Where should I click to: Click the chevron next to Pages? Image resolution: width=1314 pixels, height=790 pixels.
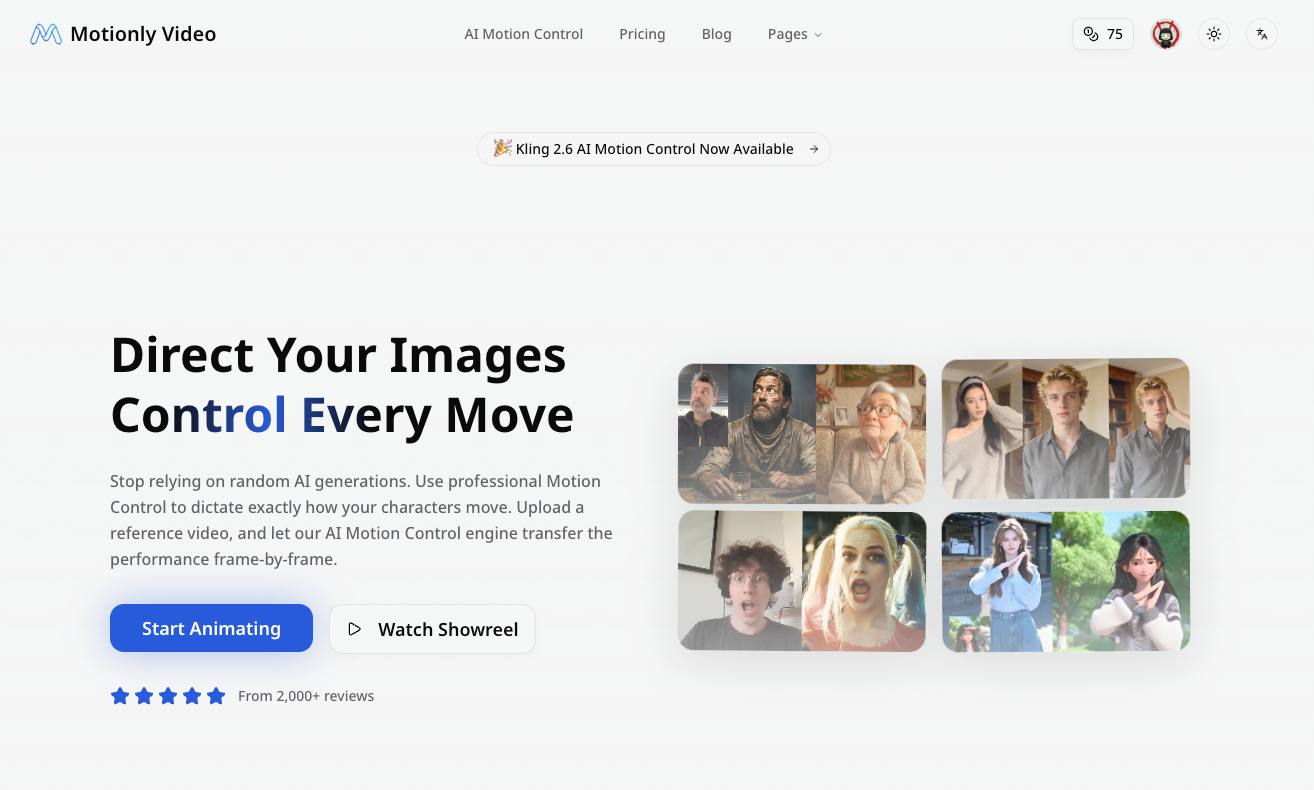(x=818, y=35)
